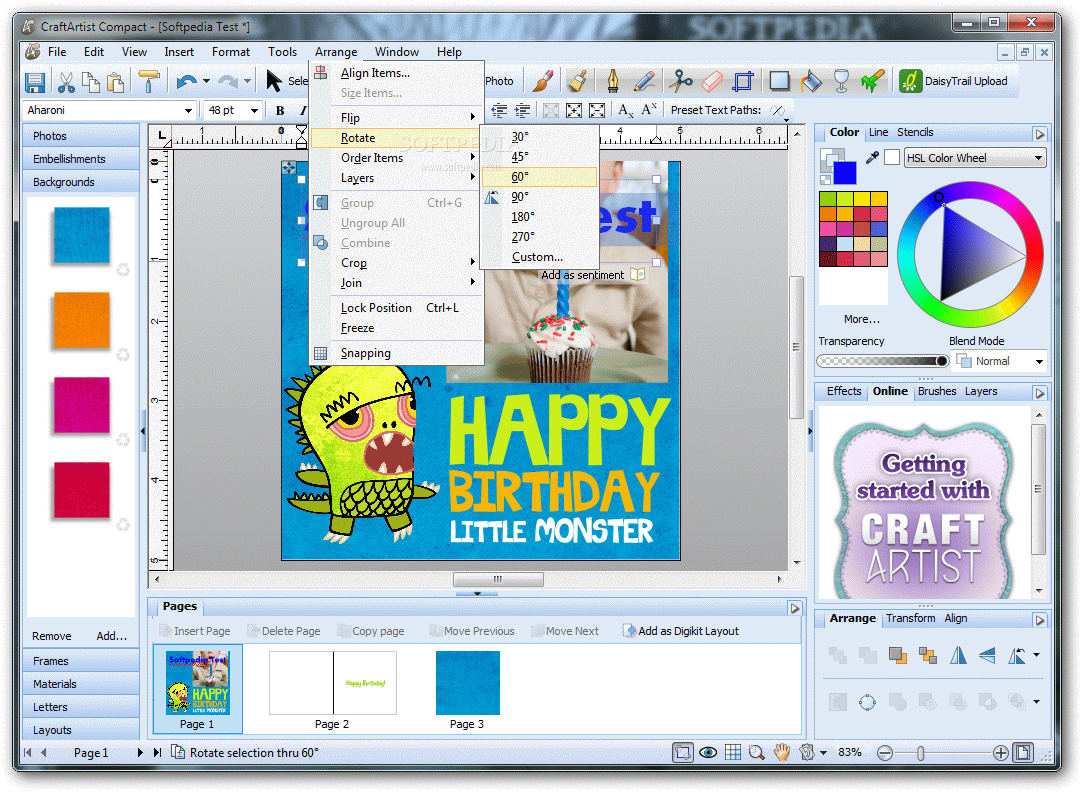1082x792 pixels.
Task: Open the rotate options dropdown in Arrange panel
Action: tap(1036, 655)
